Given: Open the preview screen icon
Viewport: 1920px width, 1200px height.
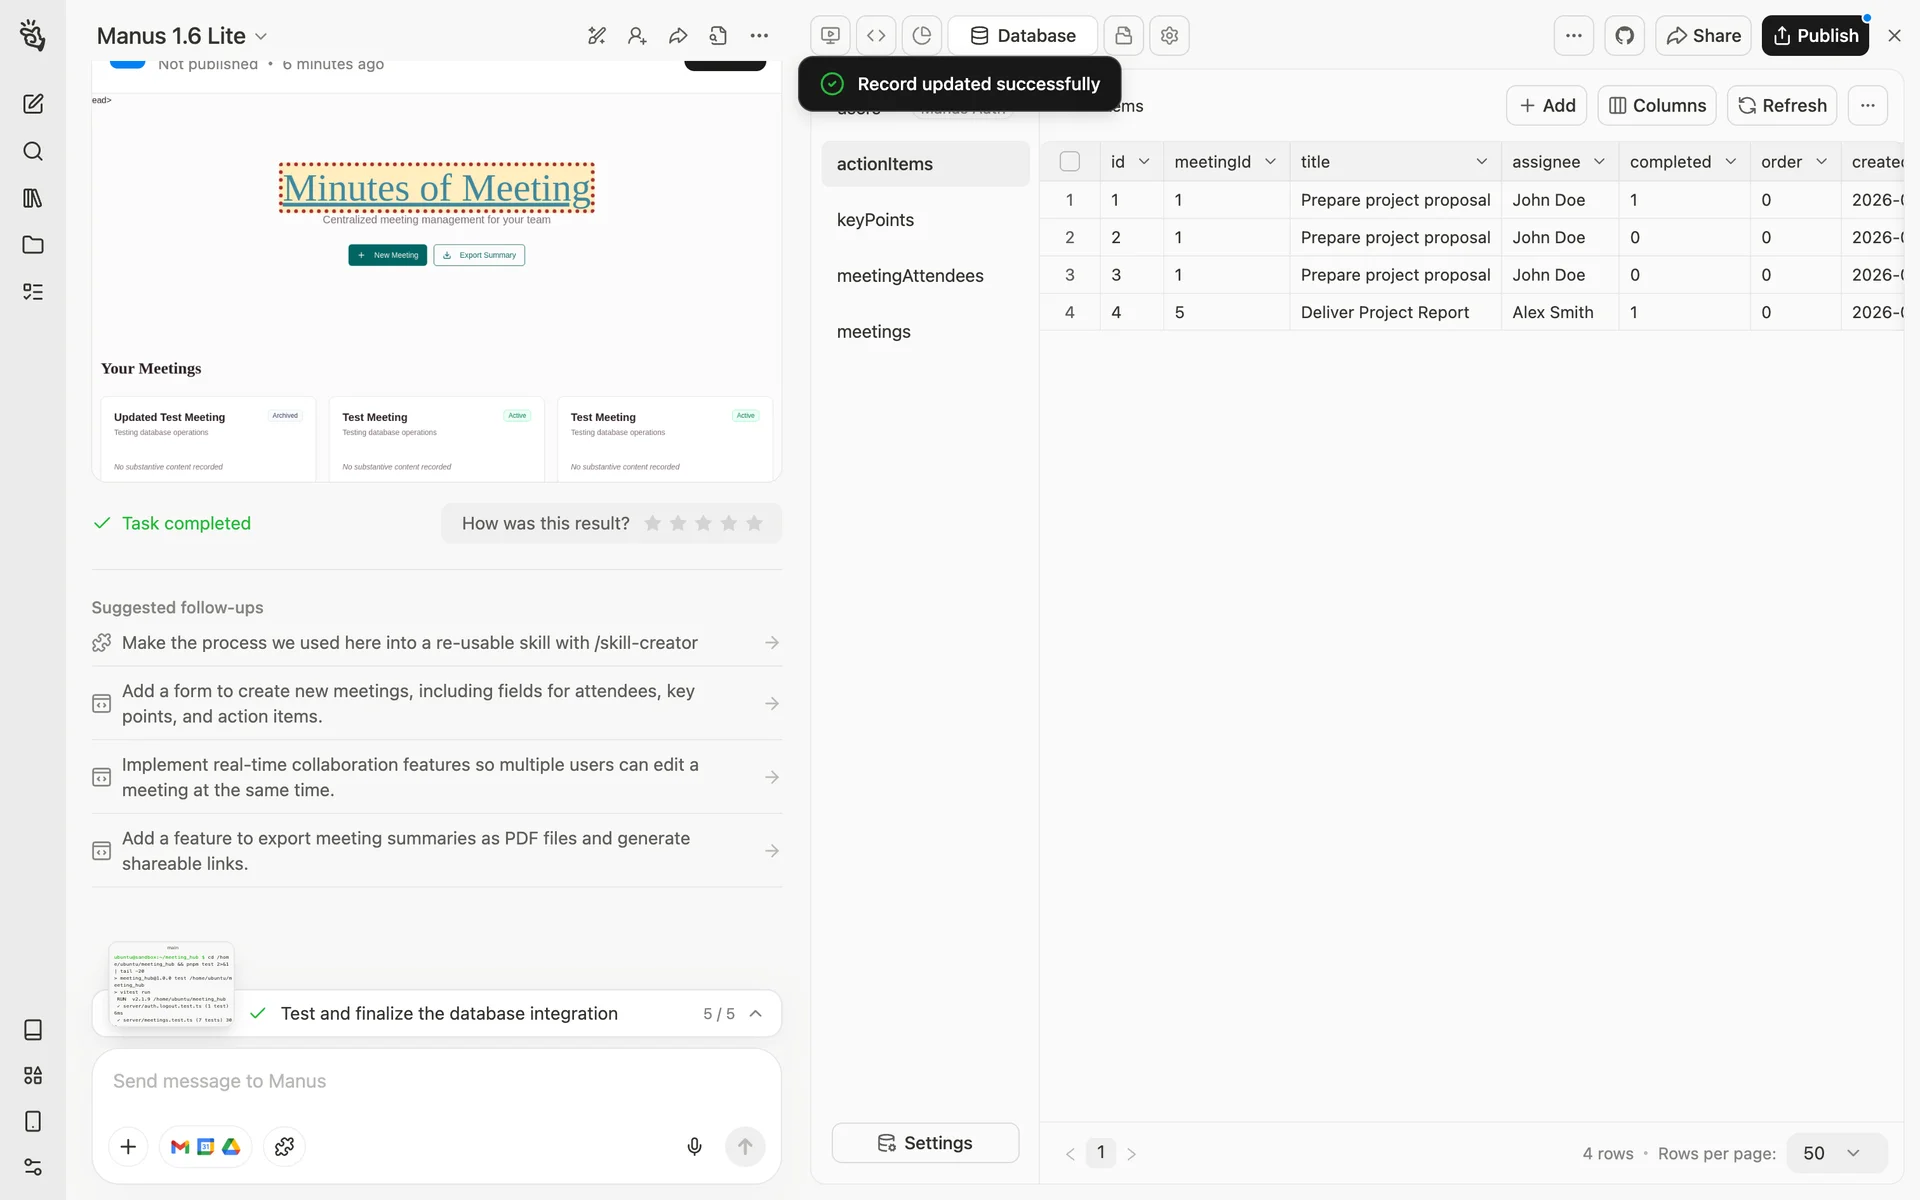Looking at the screenshot, I should pos(830,36).
